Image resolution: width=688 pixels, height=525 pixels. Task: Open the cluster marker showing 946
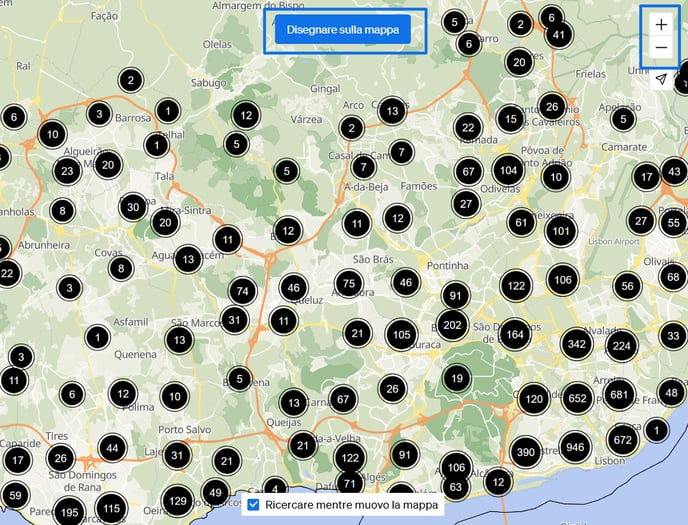pos(575,447)
